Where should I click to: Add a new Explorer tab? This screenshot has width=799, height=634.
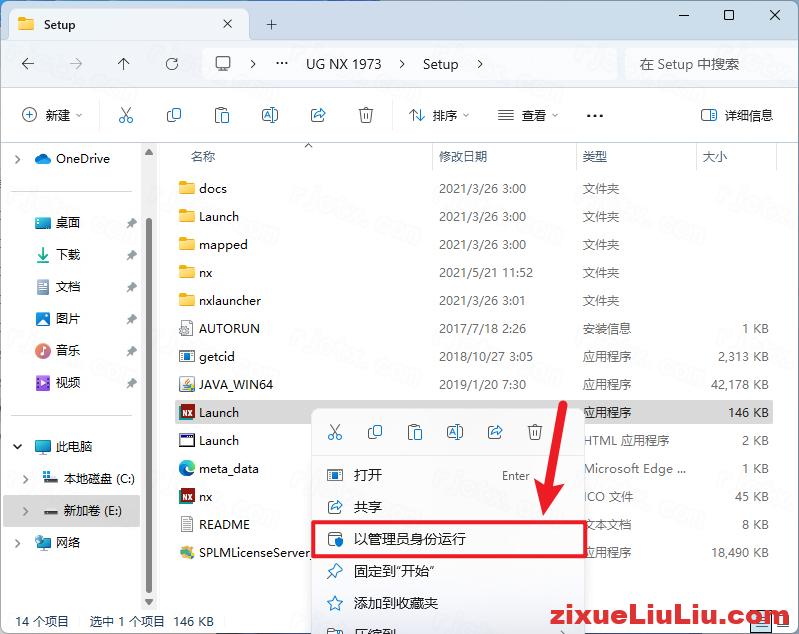pyautogui.click(x=272, y=24)
